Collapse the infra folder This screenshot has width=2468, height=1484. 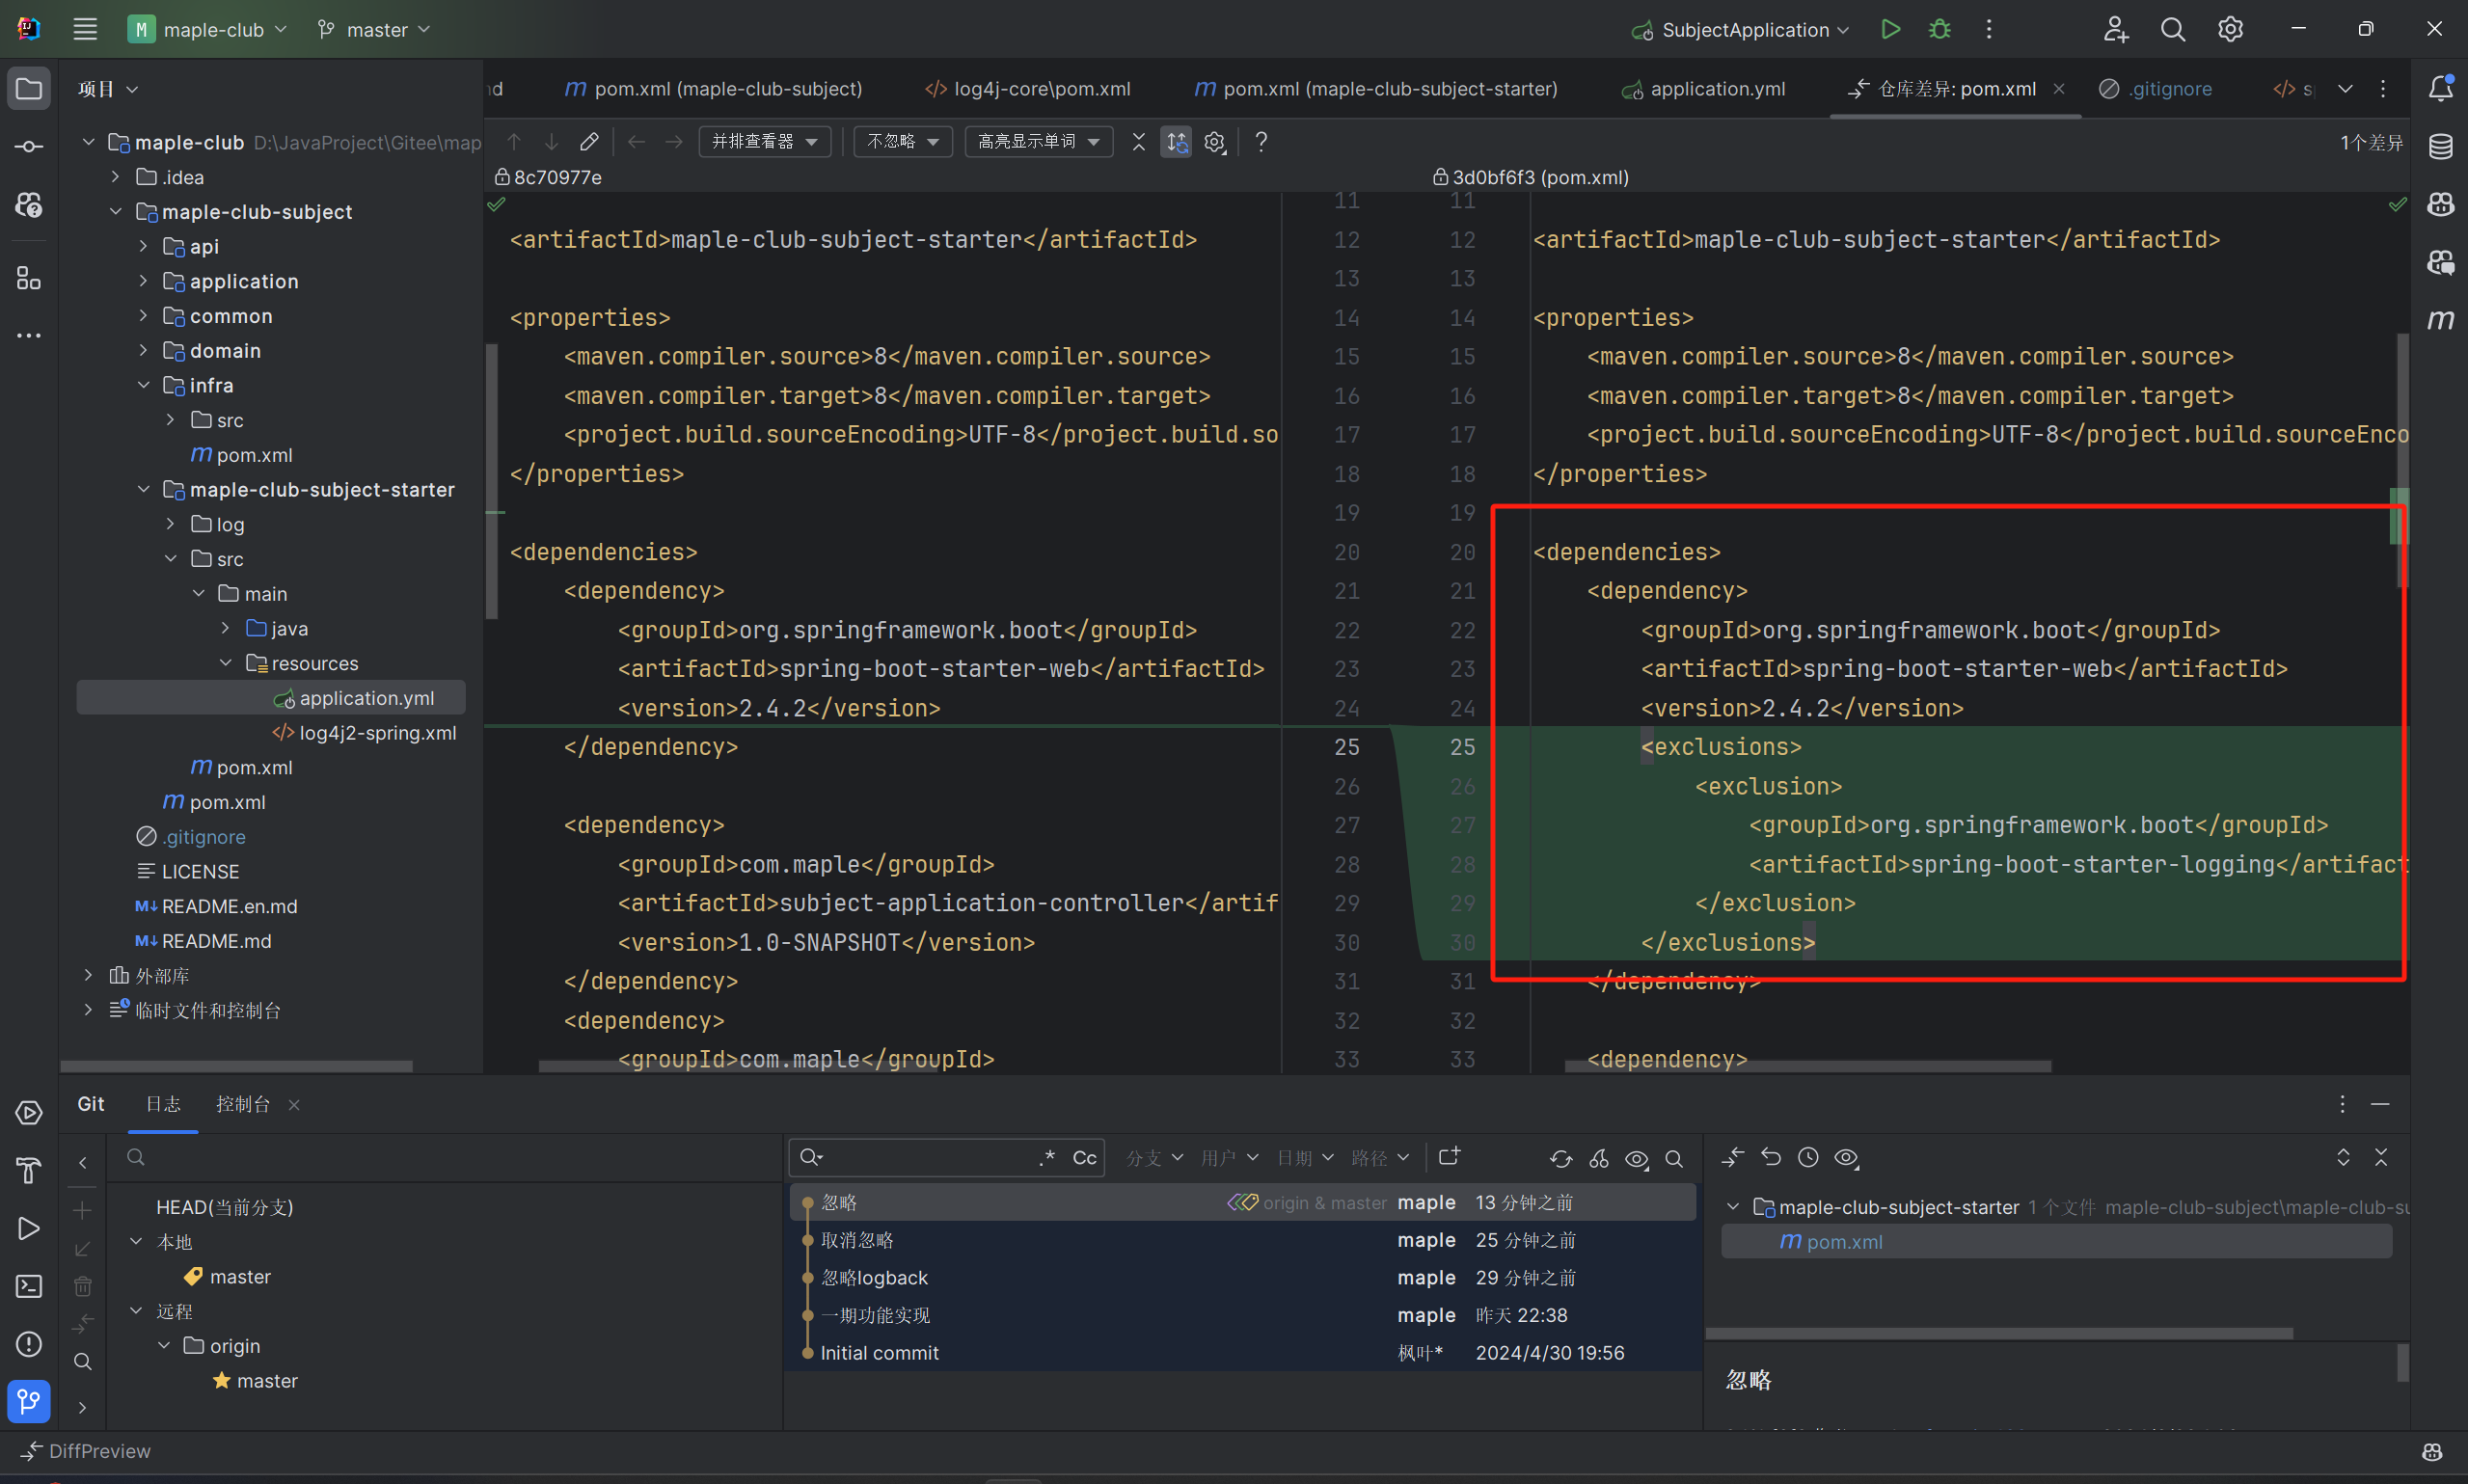click(143, 385)
